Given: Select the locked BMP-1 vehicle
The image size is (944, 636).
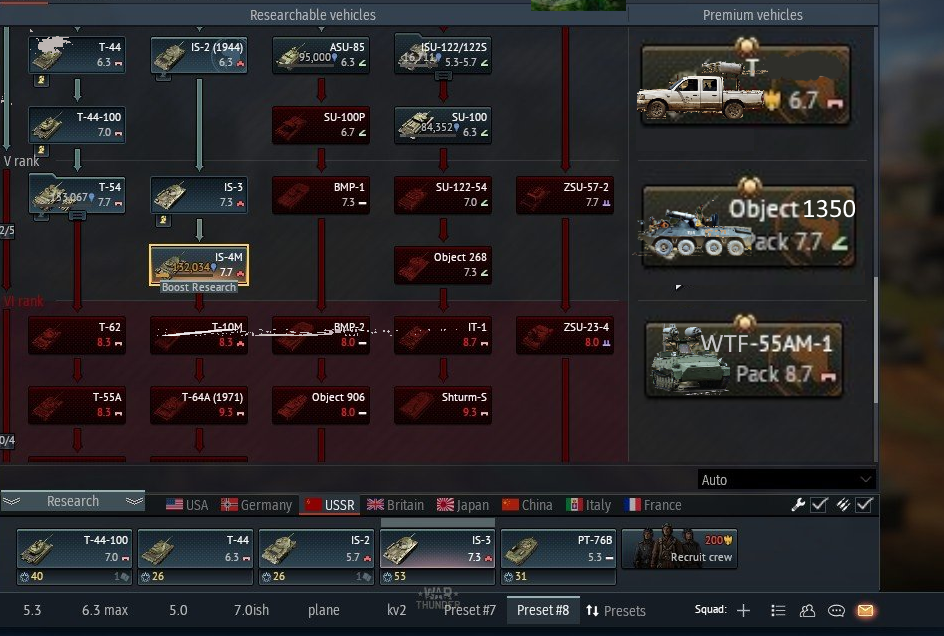Looking at the screenshot, I should tap(321, 195).
